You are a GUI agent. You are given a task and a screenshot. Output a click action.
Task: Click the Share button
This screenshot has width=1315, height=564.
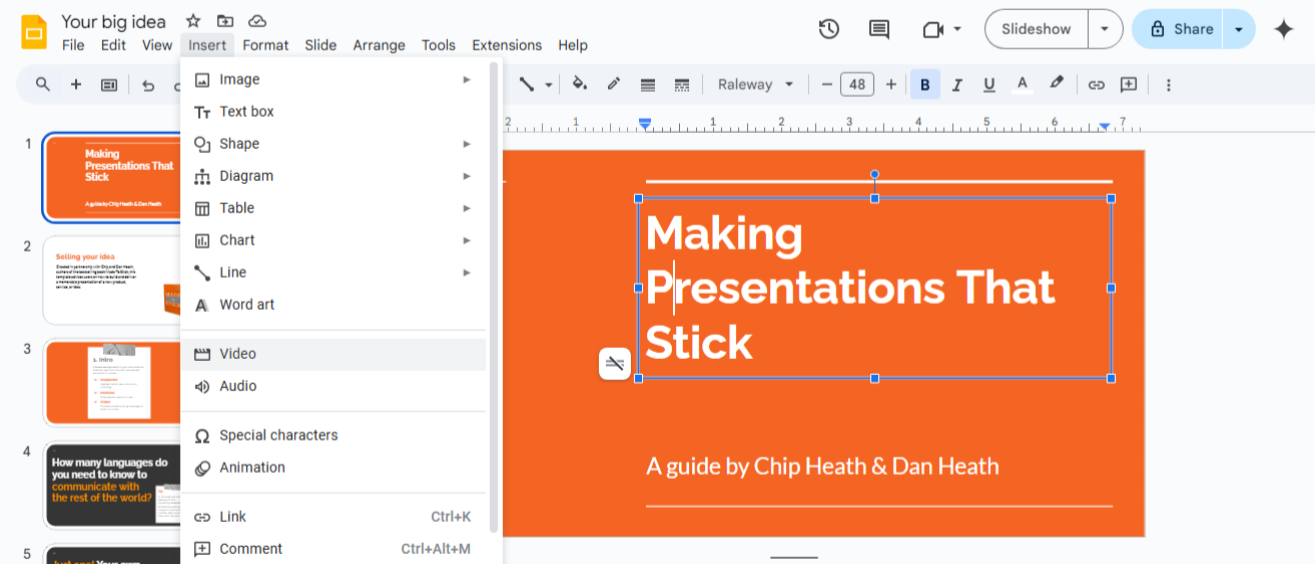tap(1179, 29)
